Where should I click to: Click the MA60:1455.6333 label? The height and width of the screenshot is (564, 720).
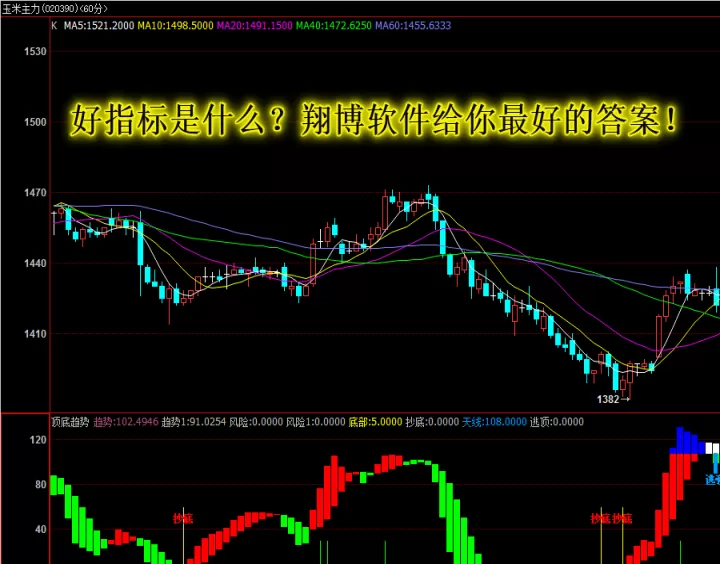point(413,26)
